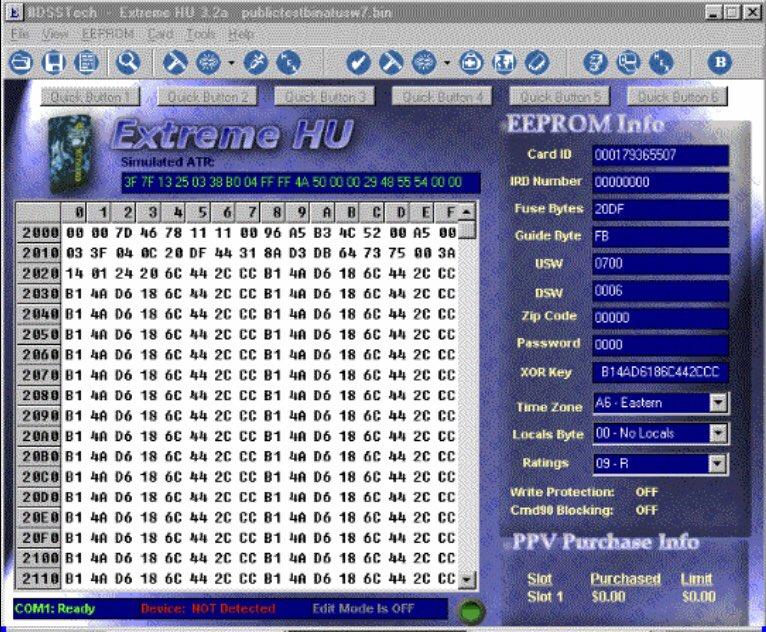Click the round B toolbar icon

[x=720, y=62]
